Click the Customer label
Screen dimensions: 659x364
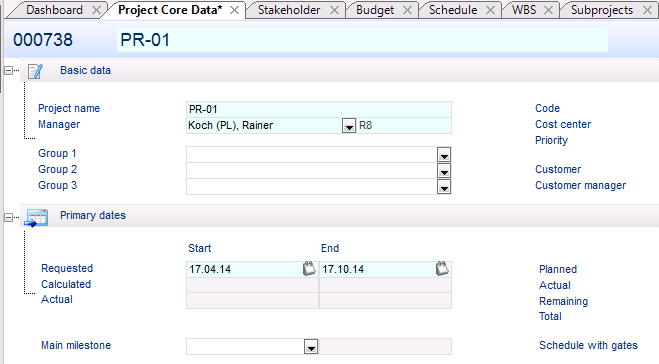[558, 169]
